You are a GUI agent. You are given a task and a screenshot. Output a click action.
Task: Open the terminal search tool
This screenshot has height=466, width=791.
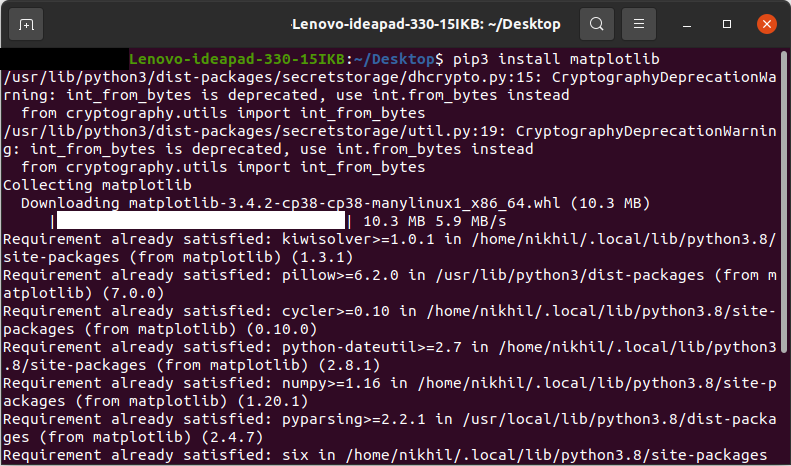[x=597, y=24]
